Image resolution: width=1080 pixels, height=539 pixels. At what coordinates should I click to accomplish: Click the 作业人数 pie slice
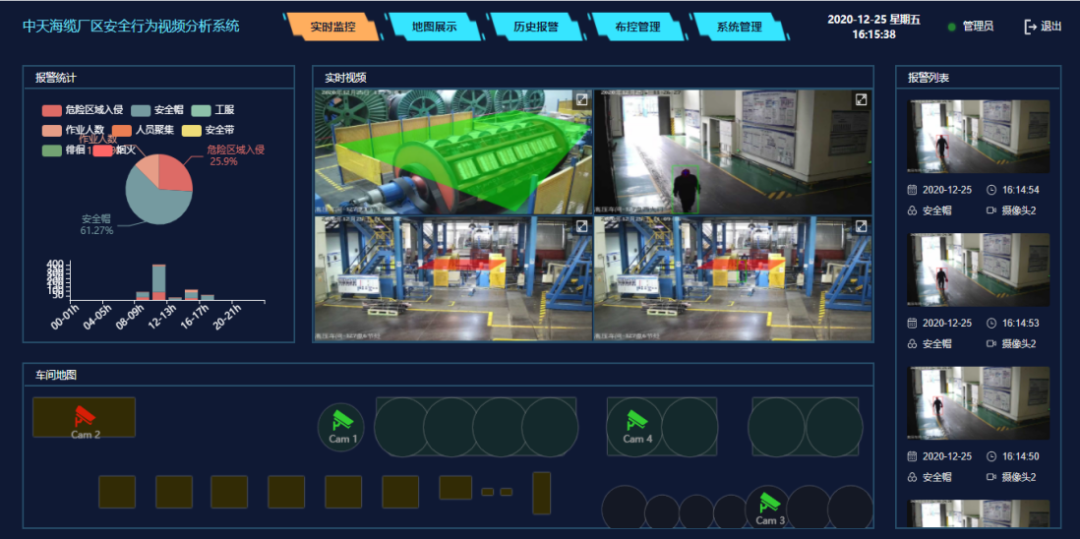pos(149,167)
